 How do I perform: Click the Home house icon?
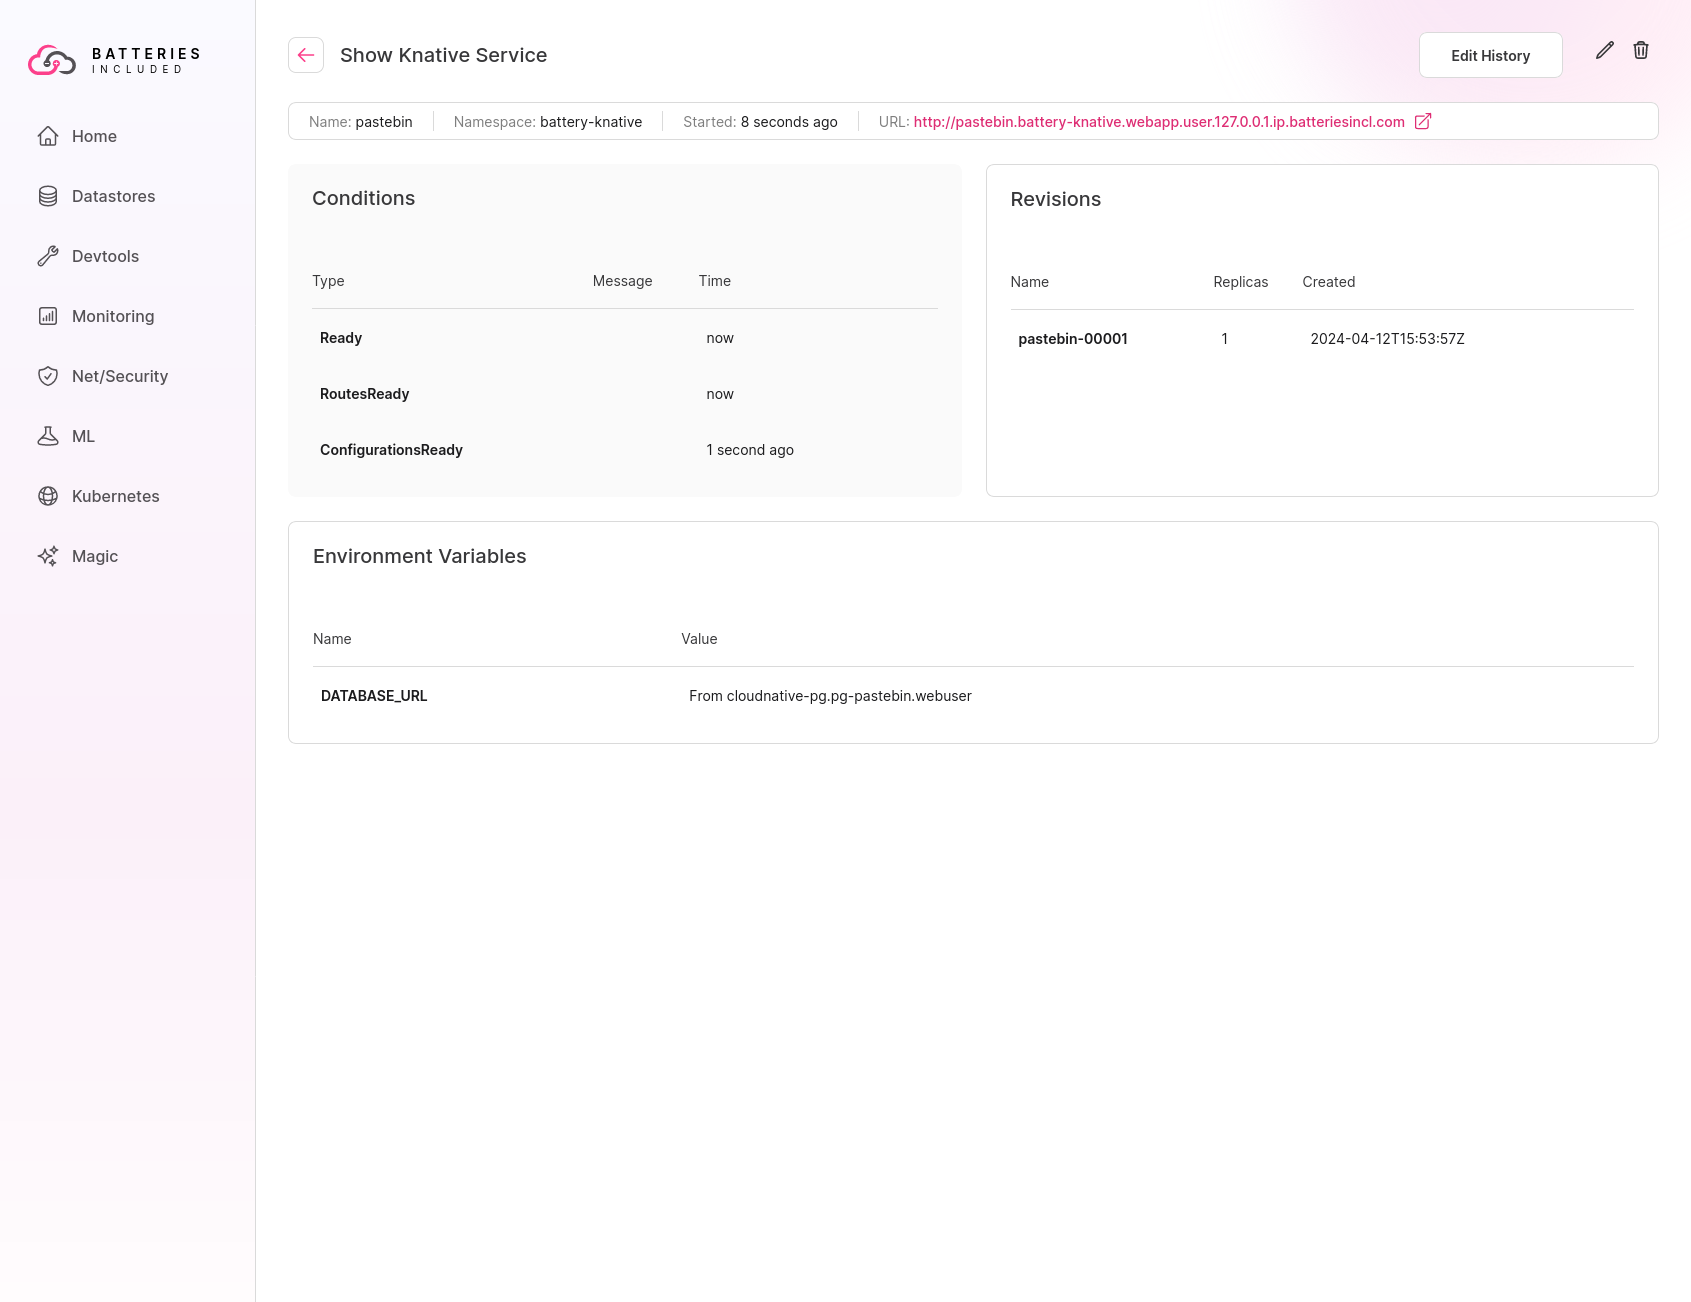pyautogui.click(x=48, y=136)
